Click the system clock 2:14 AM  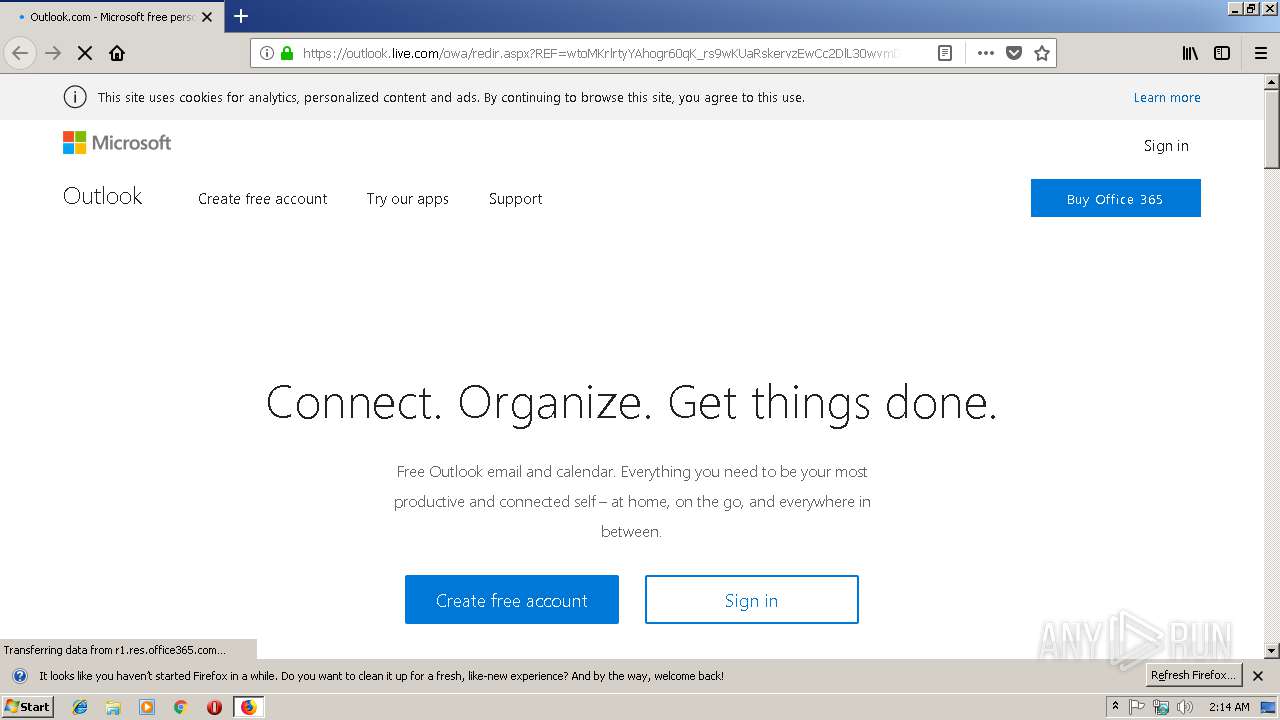point(1229,707)
